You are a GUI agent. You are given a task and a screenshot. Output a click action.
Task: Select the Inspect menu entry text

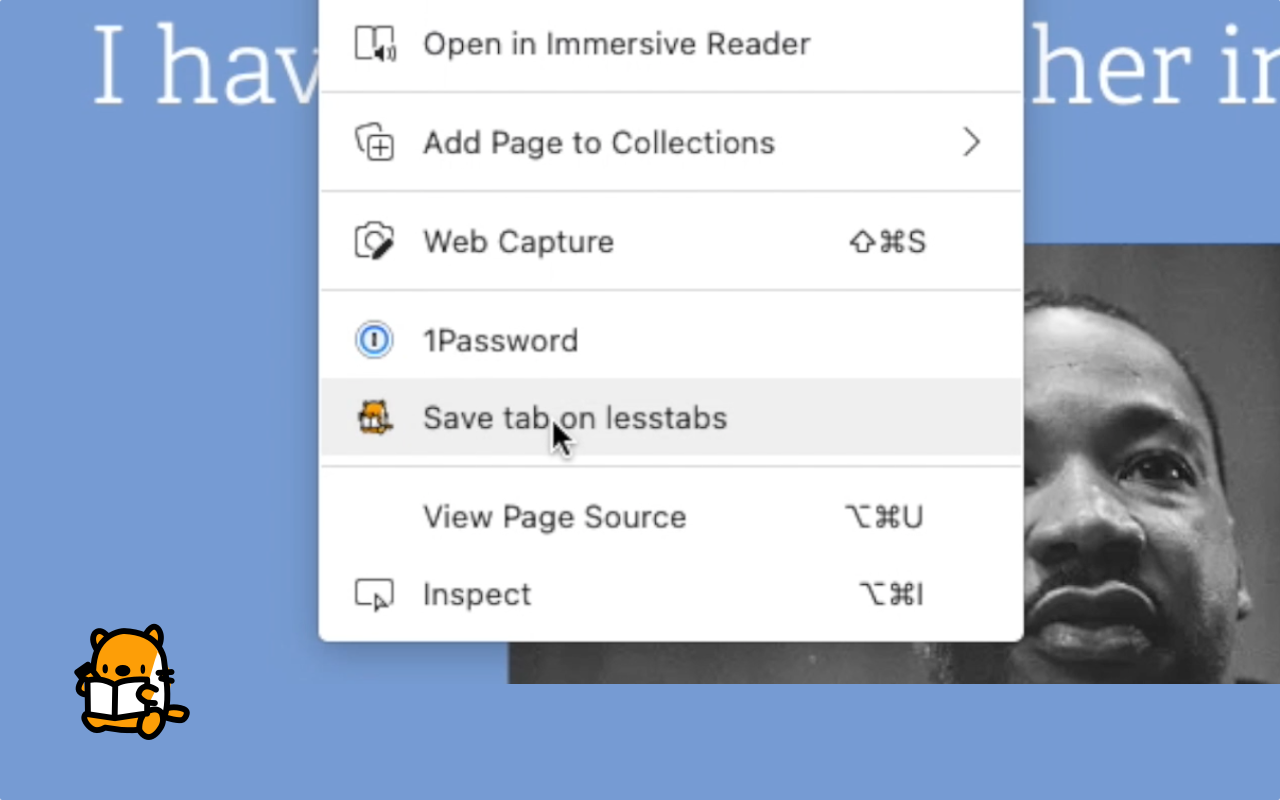pyautogui.click(x=477, y=595)
